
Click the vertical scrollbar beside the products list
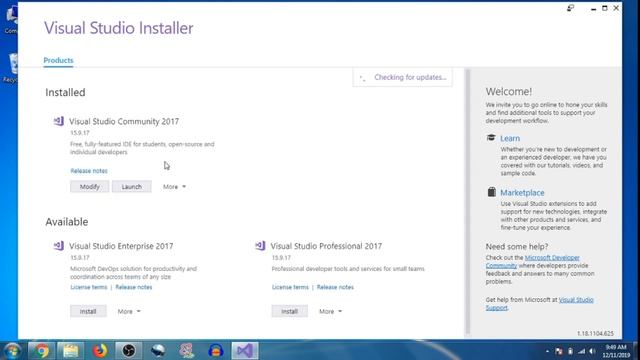pyautogui.click(x=467, y=202)
